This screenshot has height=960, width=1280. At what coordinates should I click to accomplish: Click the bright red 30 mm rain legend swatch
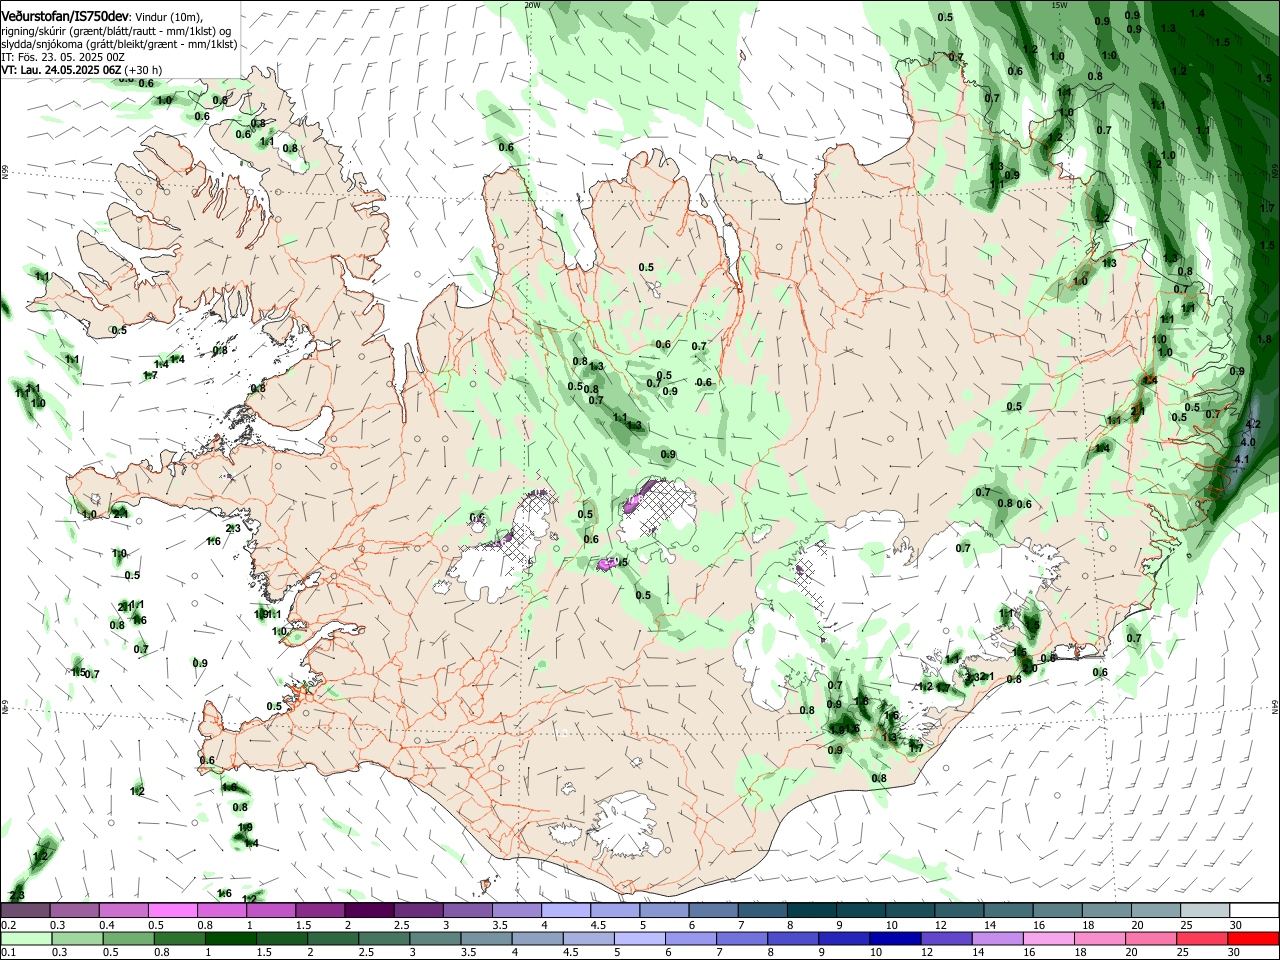pos(1254,938)
